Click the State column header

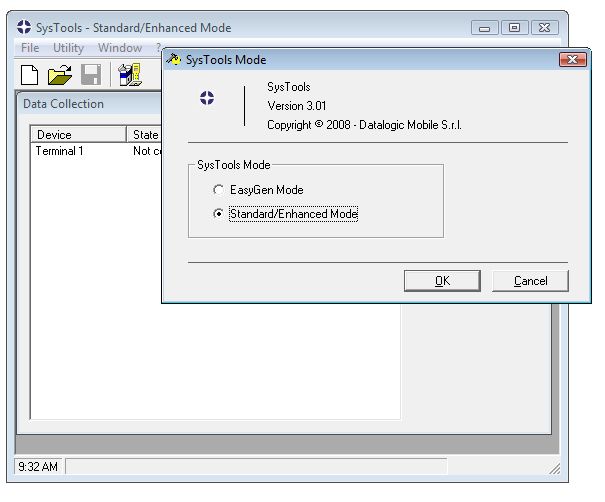[144, 134]
